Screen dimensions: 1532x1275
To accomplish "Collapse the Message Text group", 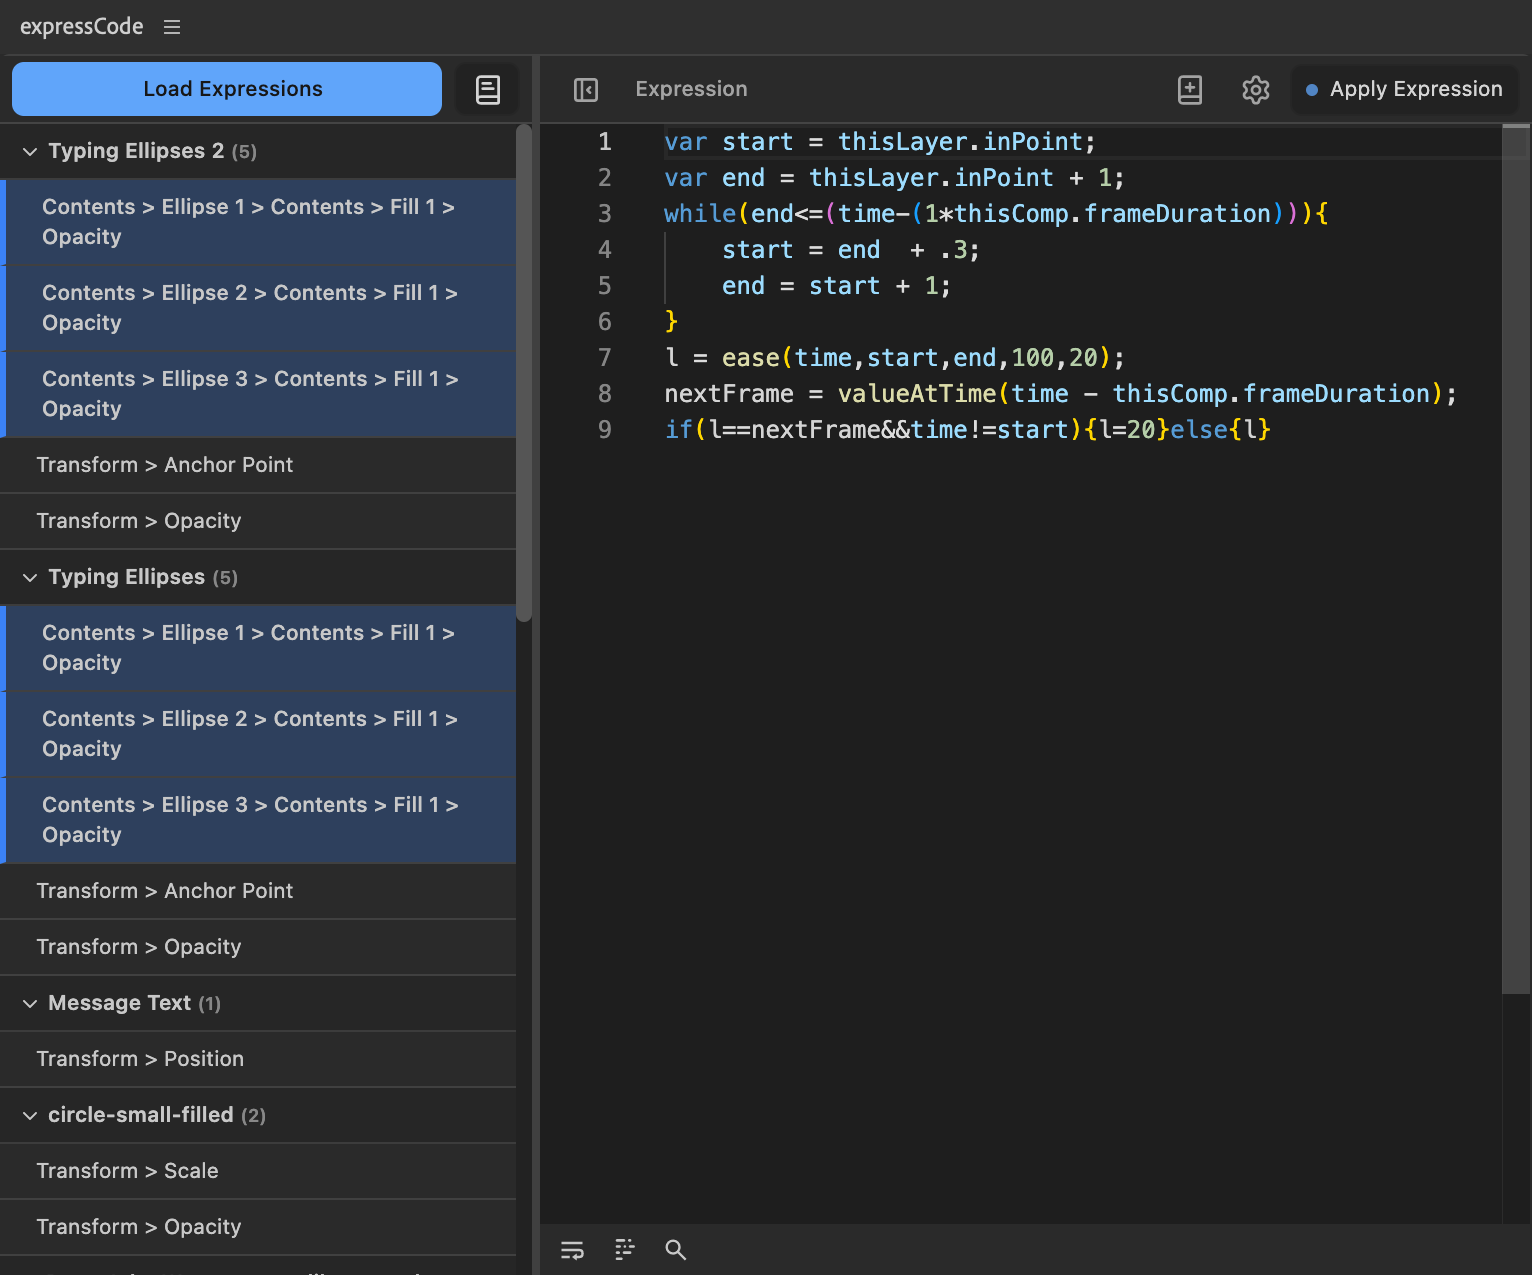I will tap(30, 1003).
